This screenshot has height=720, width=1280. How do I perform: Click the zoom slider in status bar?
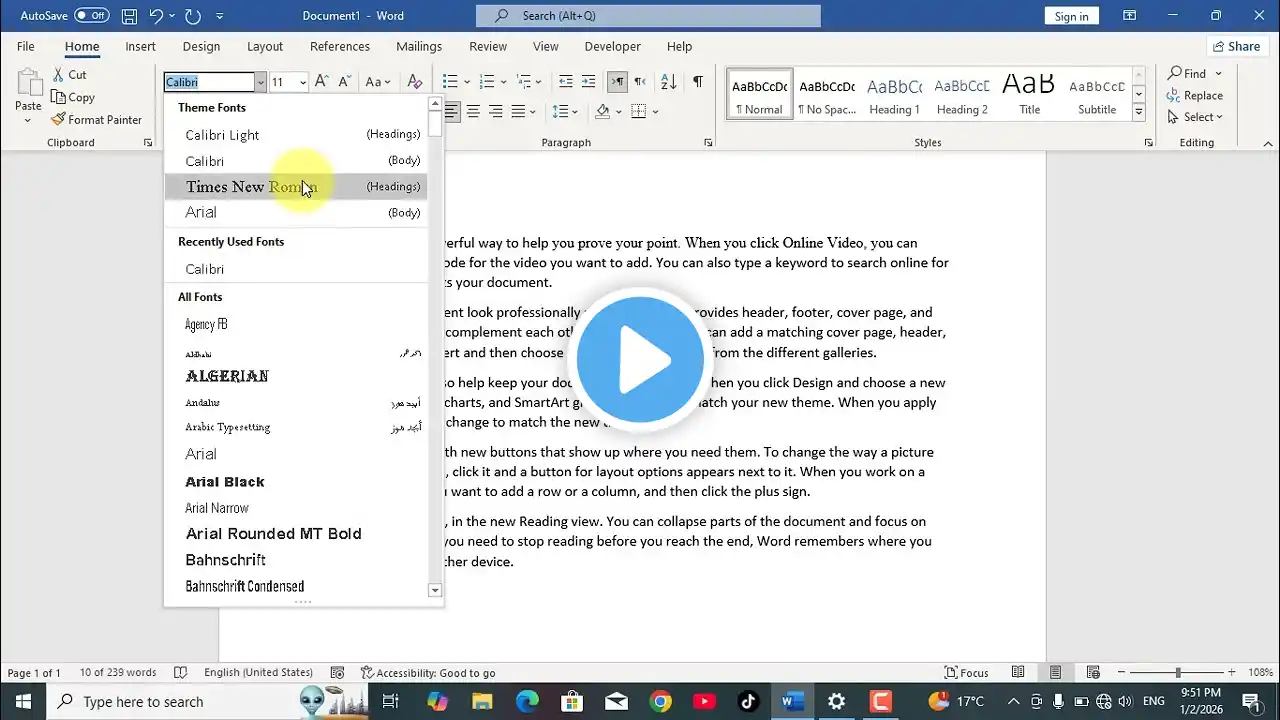[x=1177, y=673]
